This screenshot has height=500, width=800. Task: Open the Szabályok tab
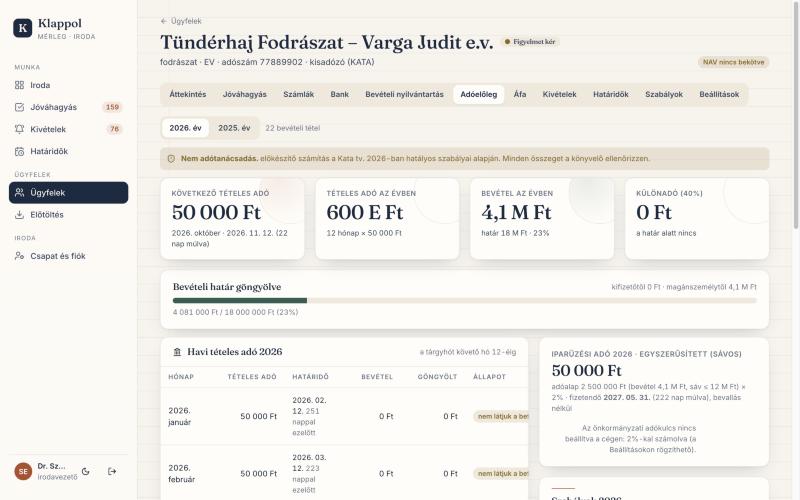click(x=664, y=94)
